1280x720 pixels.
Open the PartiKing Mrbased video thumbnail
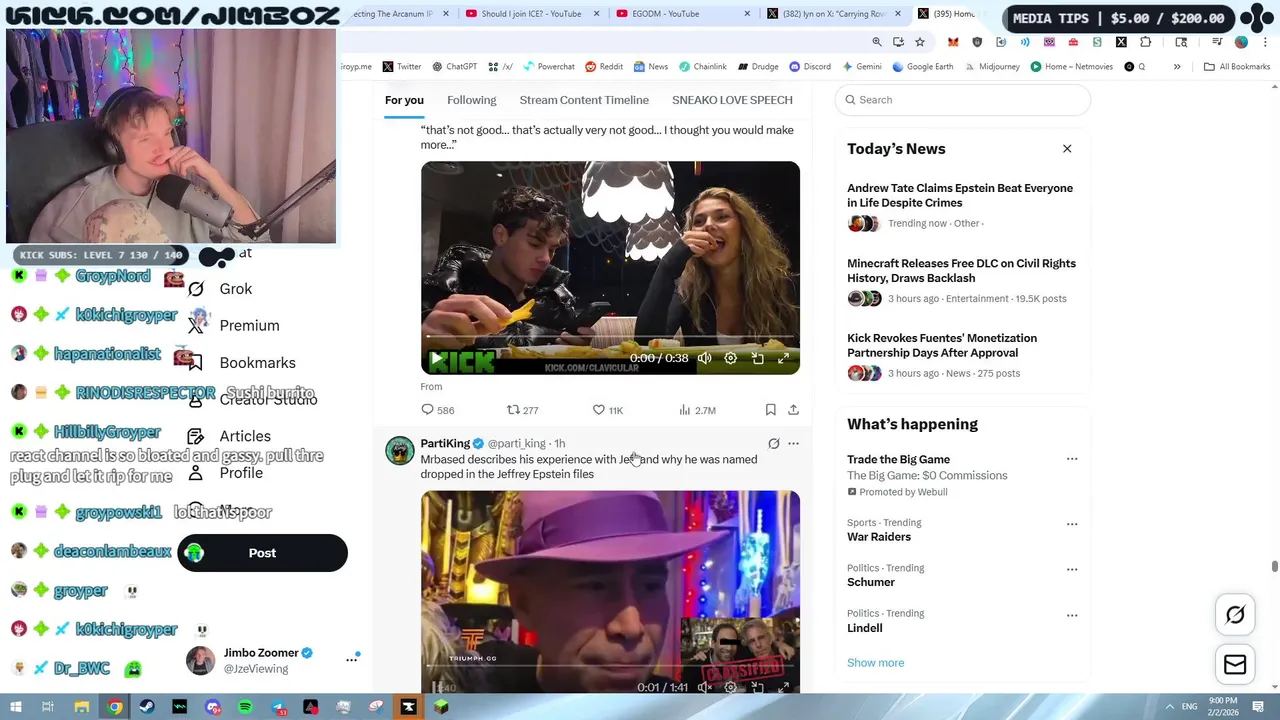pos(610,590)
